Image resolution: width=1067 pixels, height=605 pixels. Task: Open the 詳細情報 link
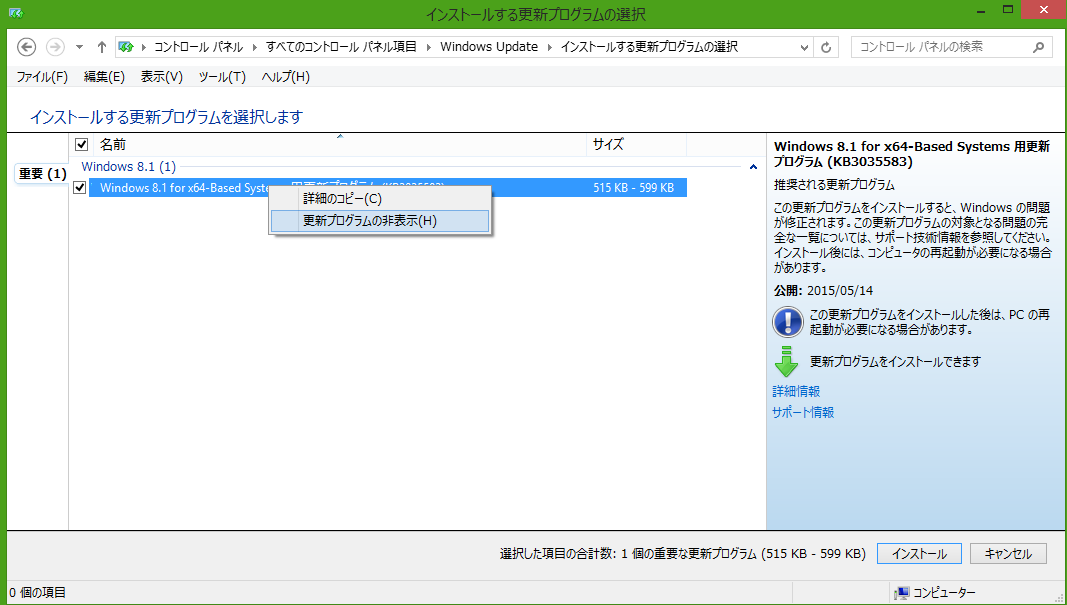tap(796, 391)
